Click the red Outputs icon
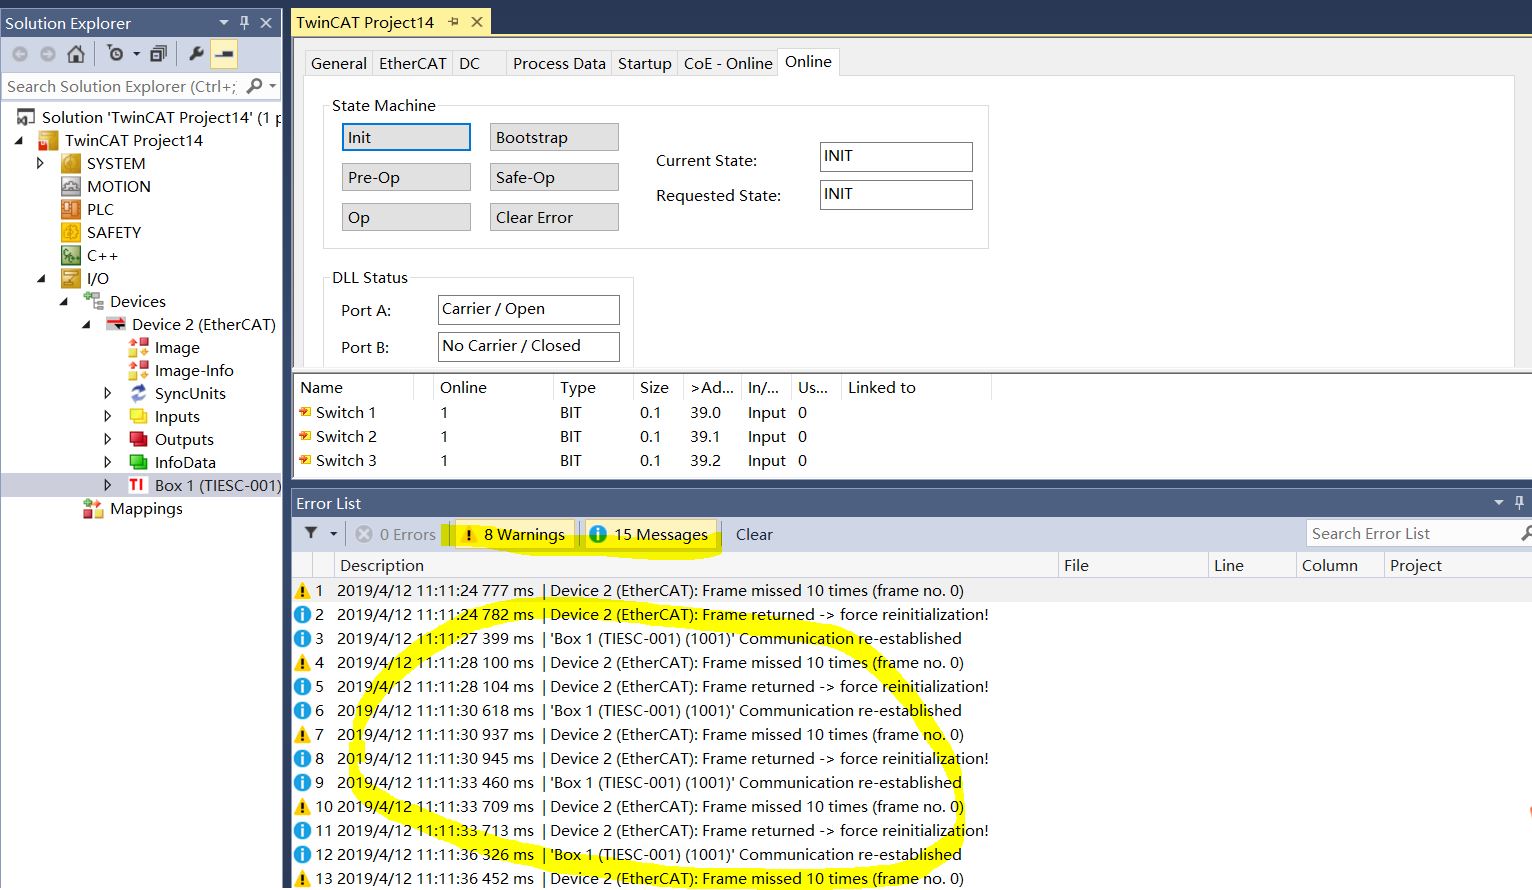 [x=139, y=439]
